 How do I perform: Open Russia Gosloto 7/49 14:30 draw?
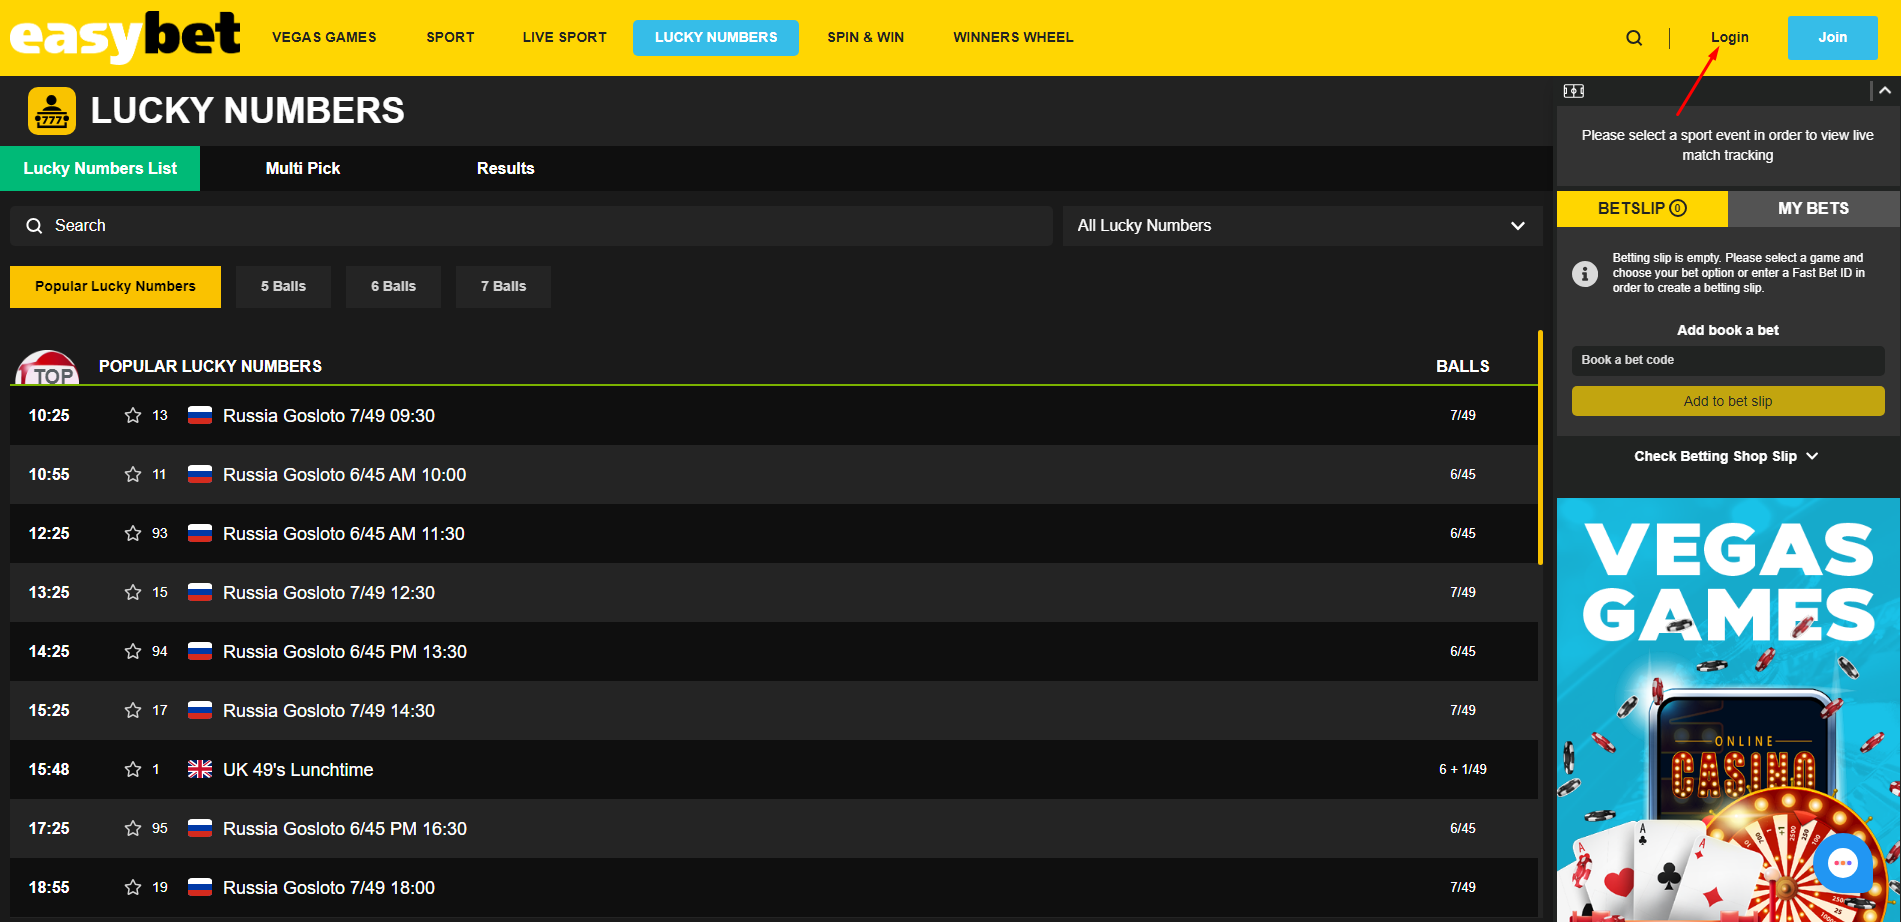click(x=773, y=710)
